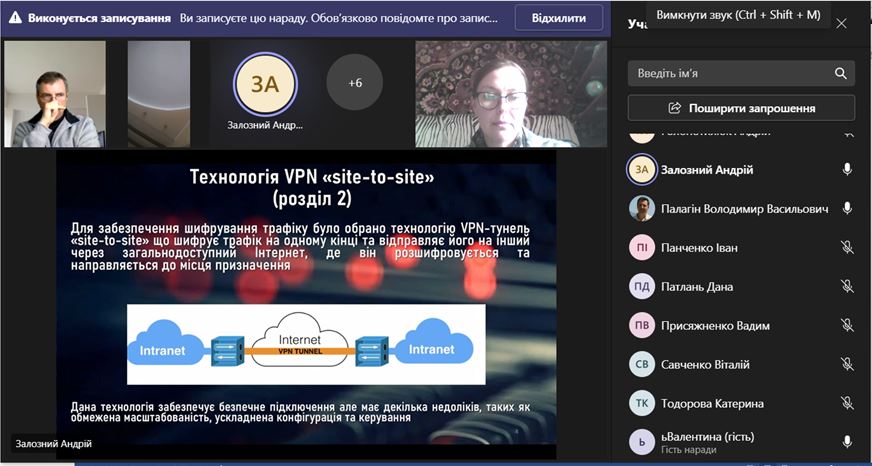Toggle Панченко Іван's muted microphone
The image size is (872, 466).
click(x=847, y=247)
